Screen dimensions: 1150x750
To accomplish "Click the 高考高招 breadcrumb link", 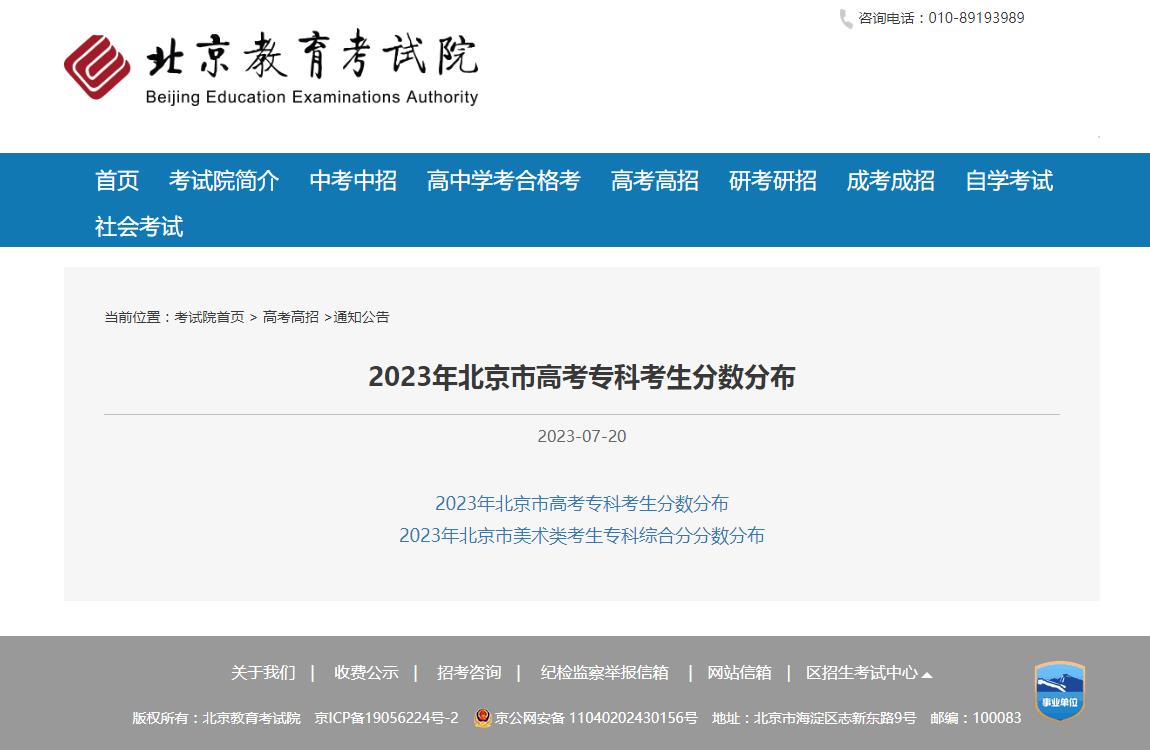I will pyautogui.click(x=290, y=317).
